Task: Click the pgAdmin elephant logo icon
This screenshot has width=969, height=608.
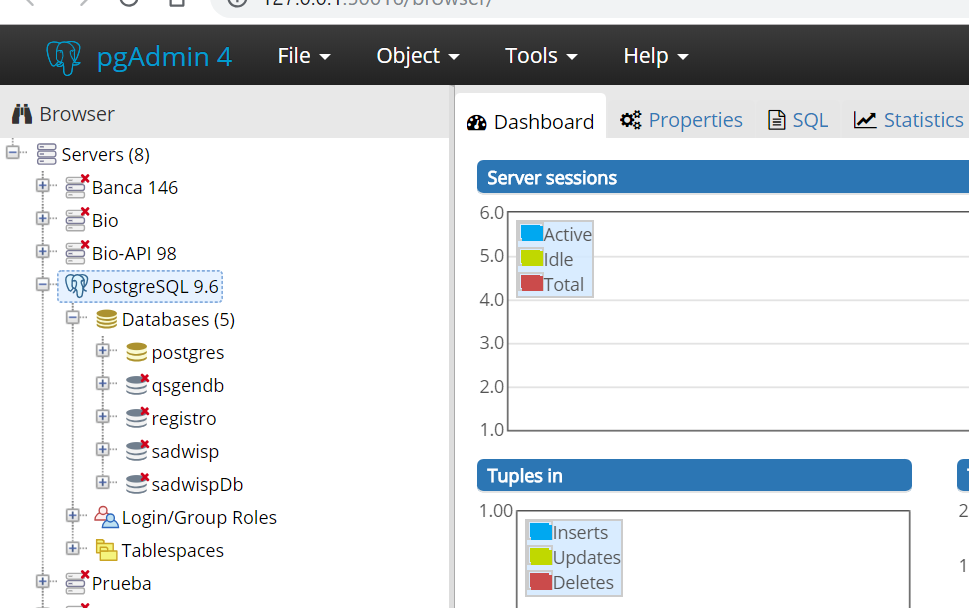Action: (x=64, y=57)
